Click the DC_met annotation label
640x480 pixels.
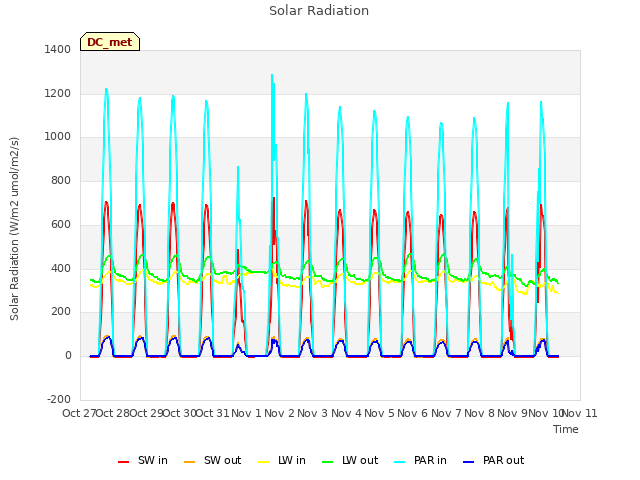tap(110, 42)
